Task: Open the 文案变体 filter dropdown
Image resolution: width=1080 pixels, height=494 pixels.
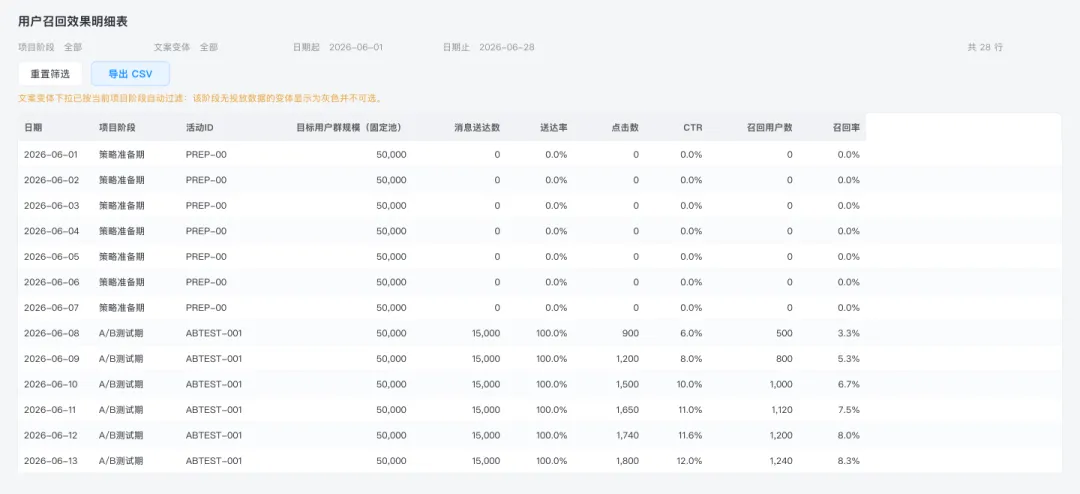Action: click(x=209, y=48)
